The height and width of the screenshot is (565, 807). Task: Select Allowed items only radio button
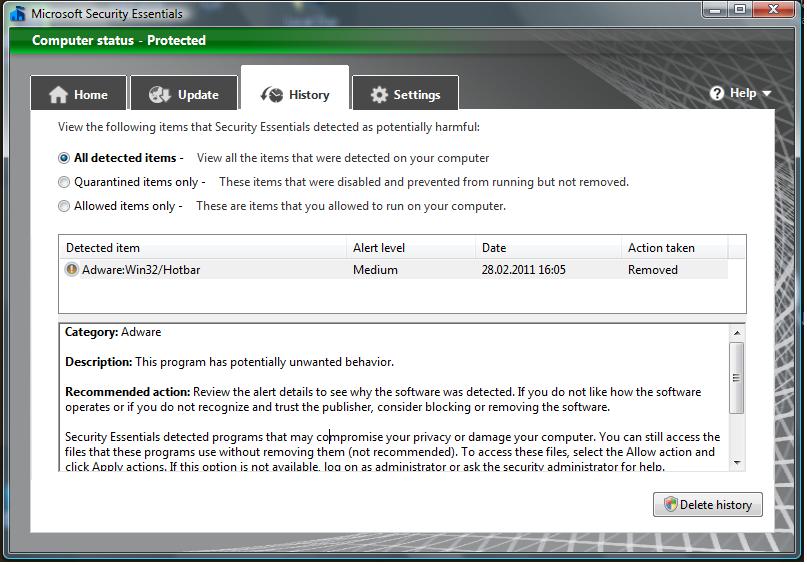[64, 206]
